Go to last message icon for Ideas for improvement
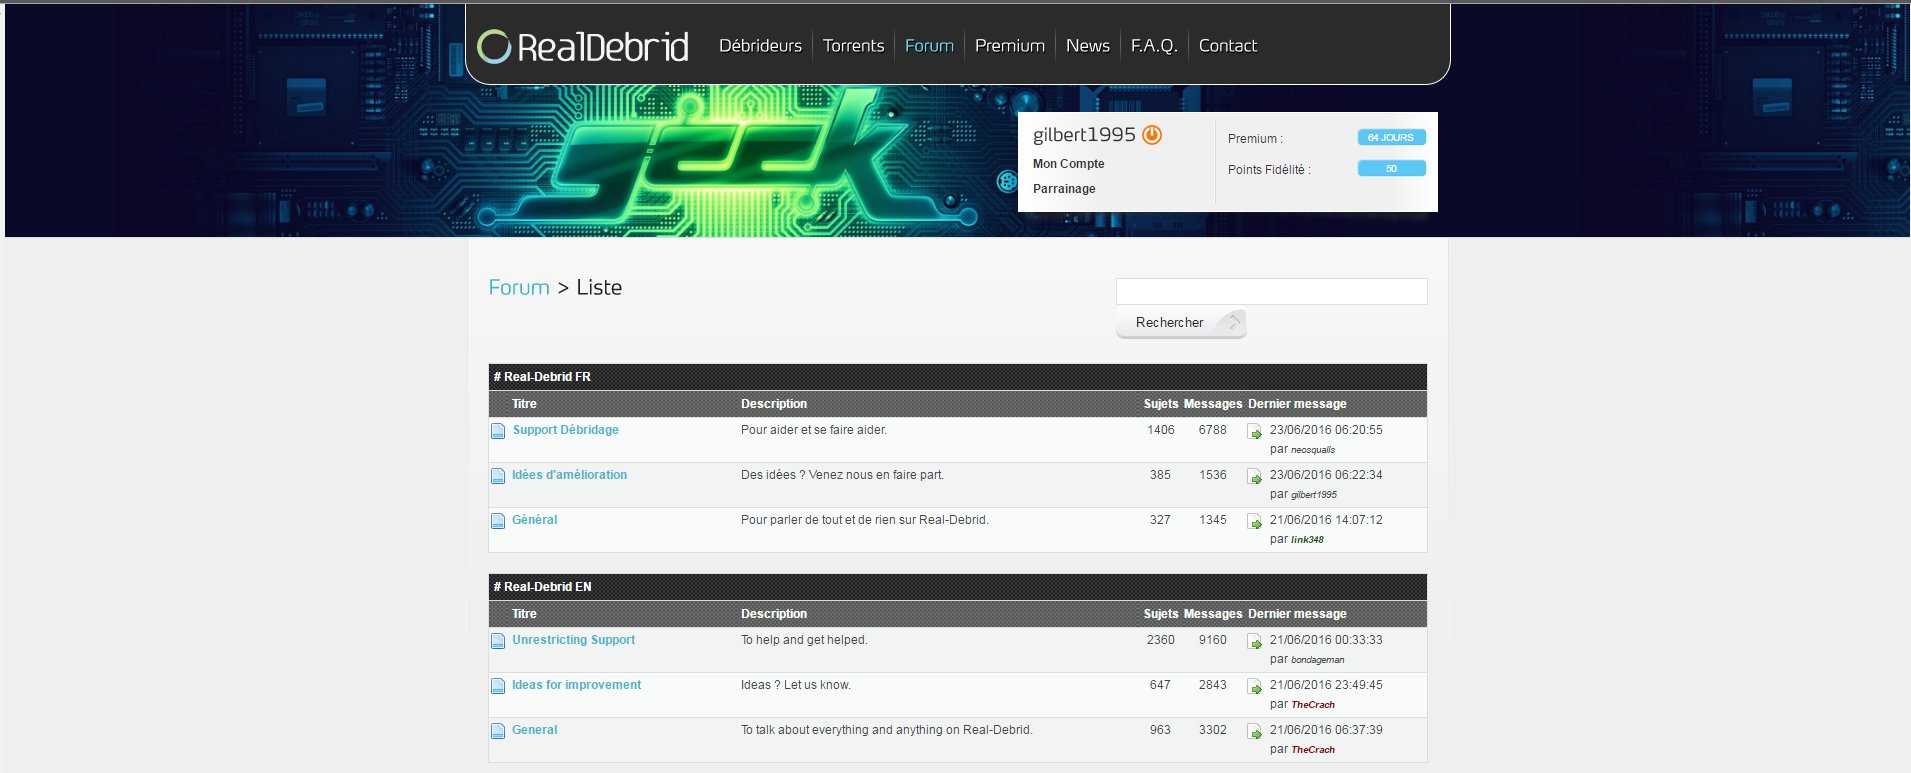 1255,687
